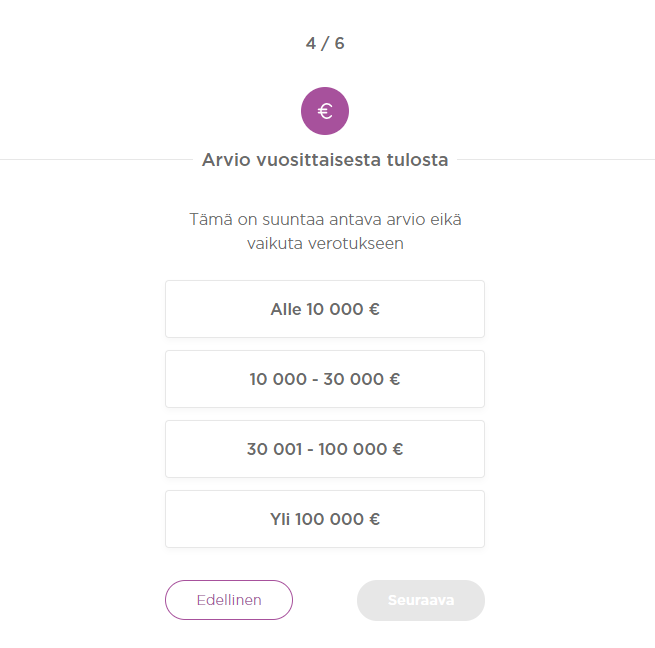Click the purple euro circle icon
This screenshot has width=655, height=648.
[325, 111]
